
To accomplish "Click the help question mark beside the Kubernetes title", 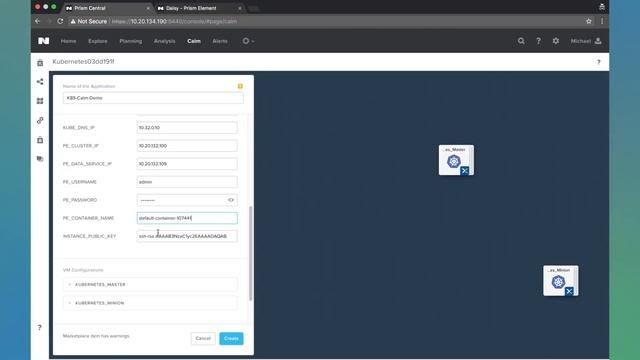I will 599,62.
